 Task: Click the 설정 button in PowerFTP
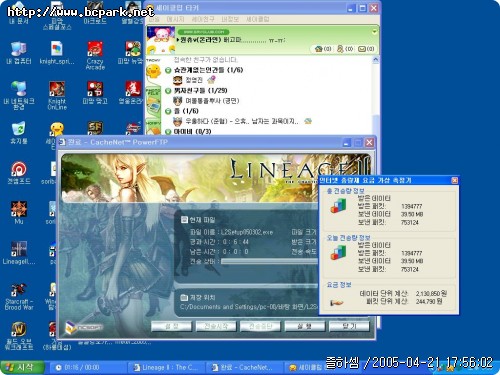[x=172, y=326]
